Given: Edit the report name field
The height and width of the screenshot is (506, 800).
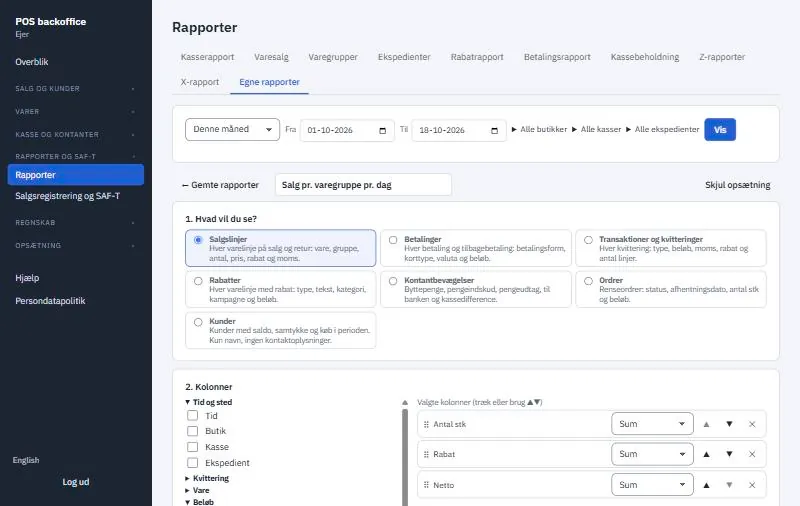Looking at the screenshot, I should [363, 185].
